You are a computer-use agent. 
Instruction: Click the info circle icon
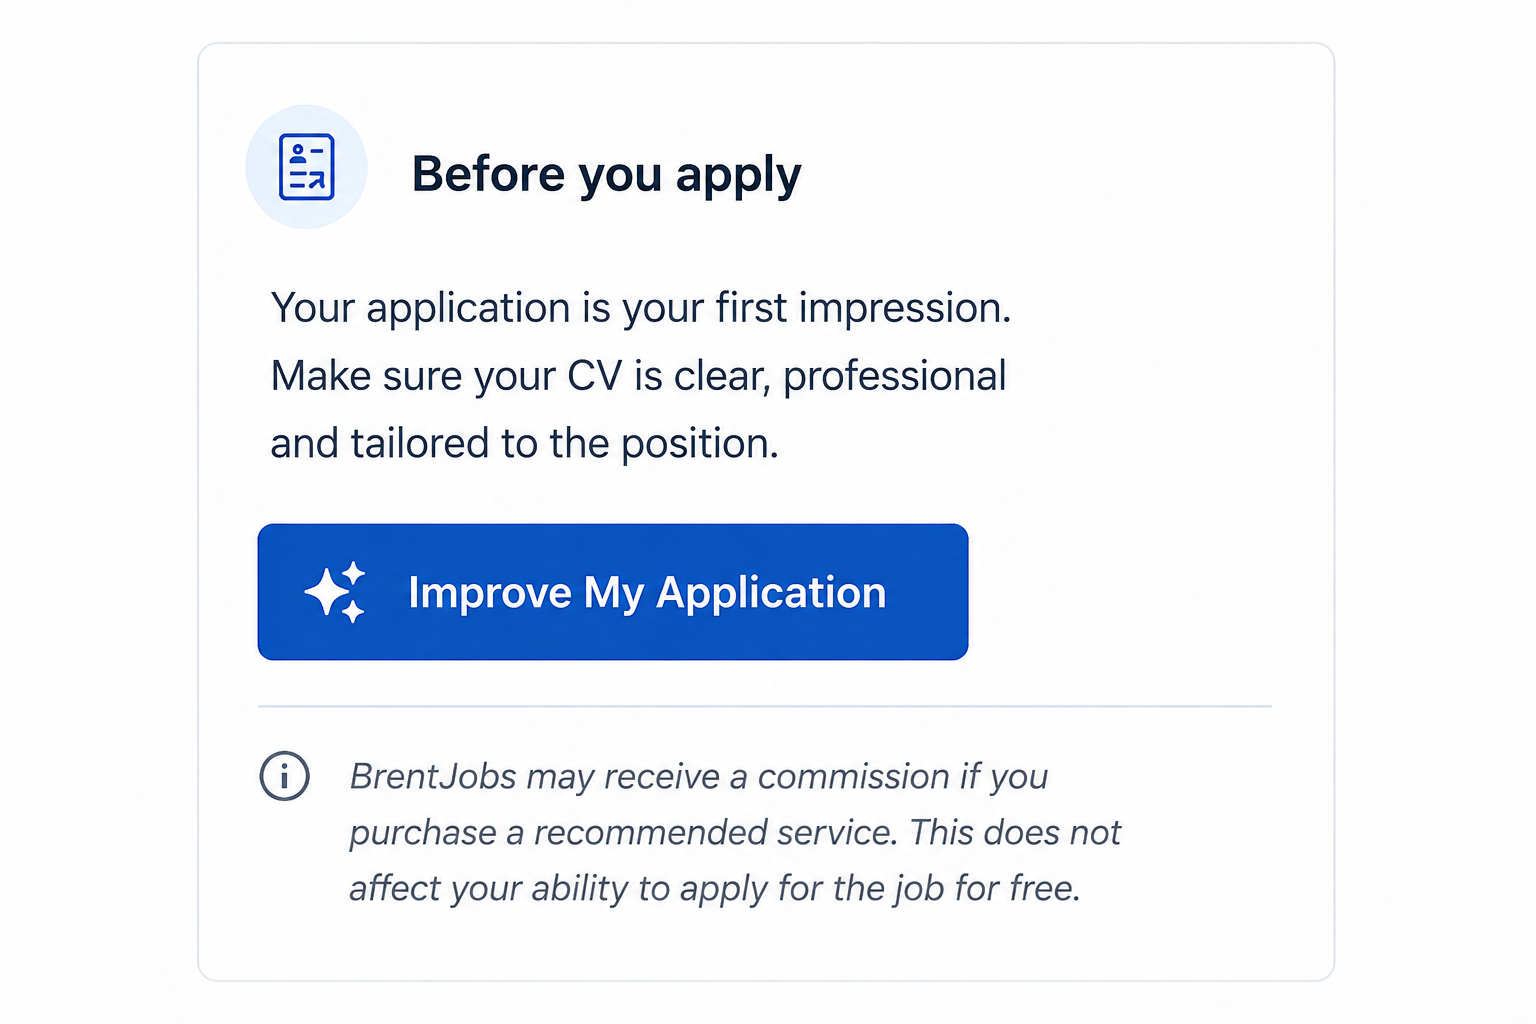point(285,776)
